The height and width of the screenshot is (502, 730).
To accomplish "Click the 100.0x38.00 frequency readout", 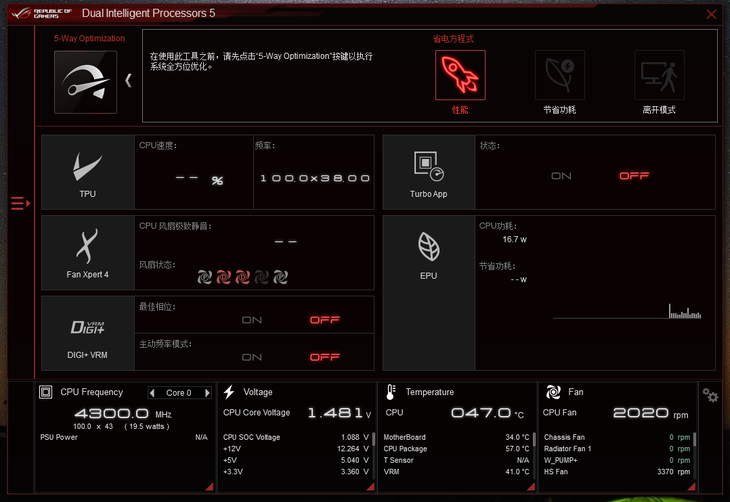I will click(315, 178).
